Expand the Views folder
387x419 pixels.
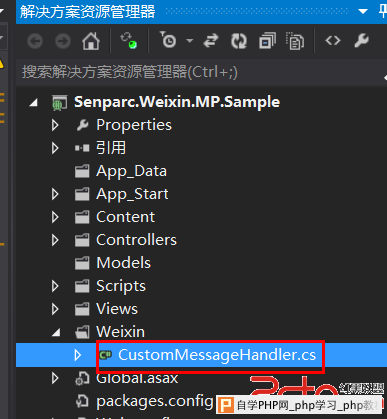pyautogui.click(x=55, y=309)
